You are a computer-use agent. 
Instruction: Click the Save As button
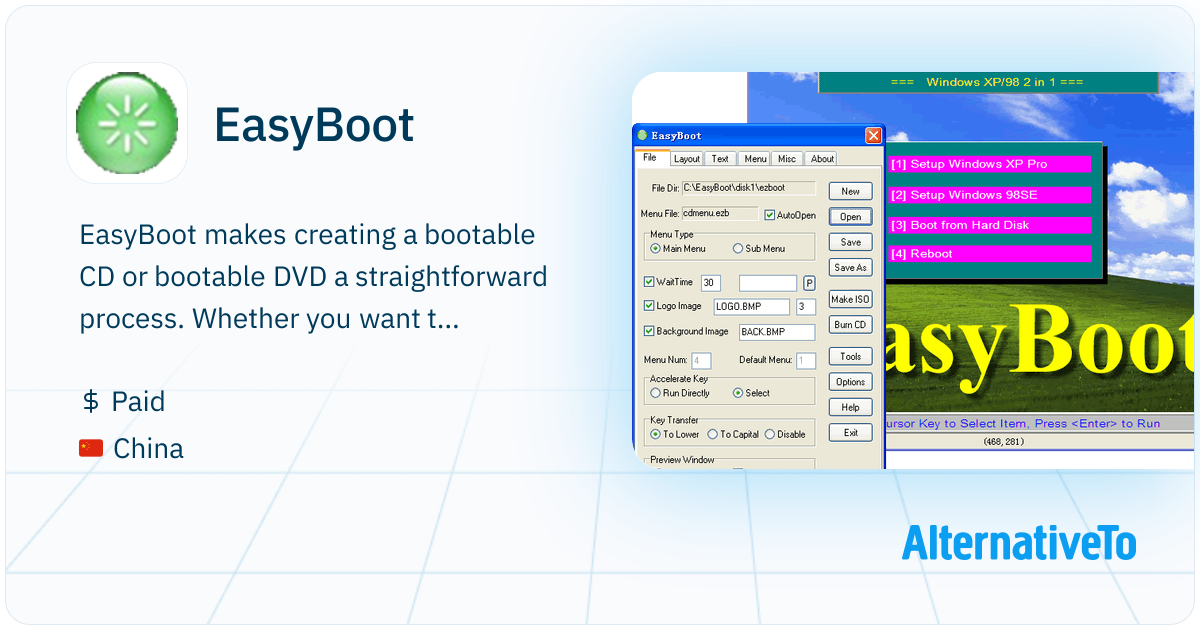tap(850, 267)
